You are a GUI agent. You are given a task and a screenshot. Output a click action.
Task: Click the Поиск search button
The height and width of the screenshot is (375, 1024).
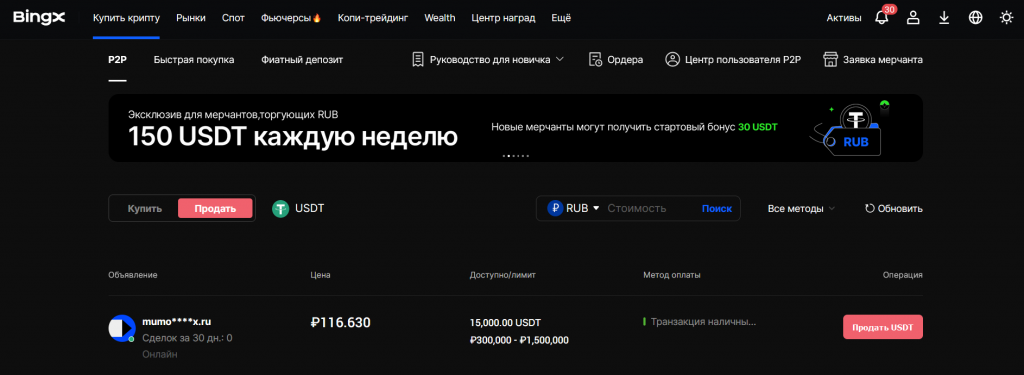click(x=717, y=208)
